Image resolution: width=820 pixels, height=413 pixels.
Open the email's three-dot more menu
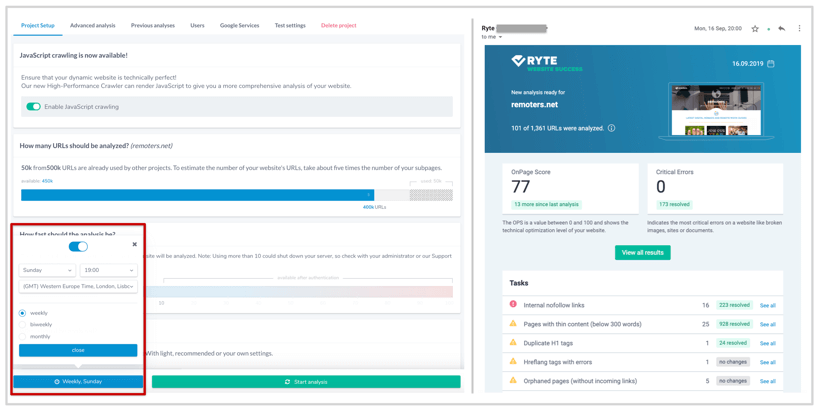click(799, 28)
